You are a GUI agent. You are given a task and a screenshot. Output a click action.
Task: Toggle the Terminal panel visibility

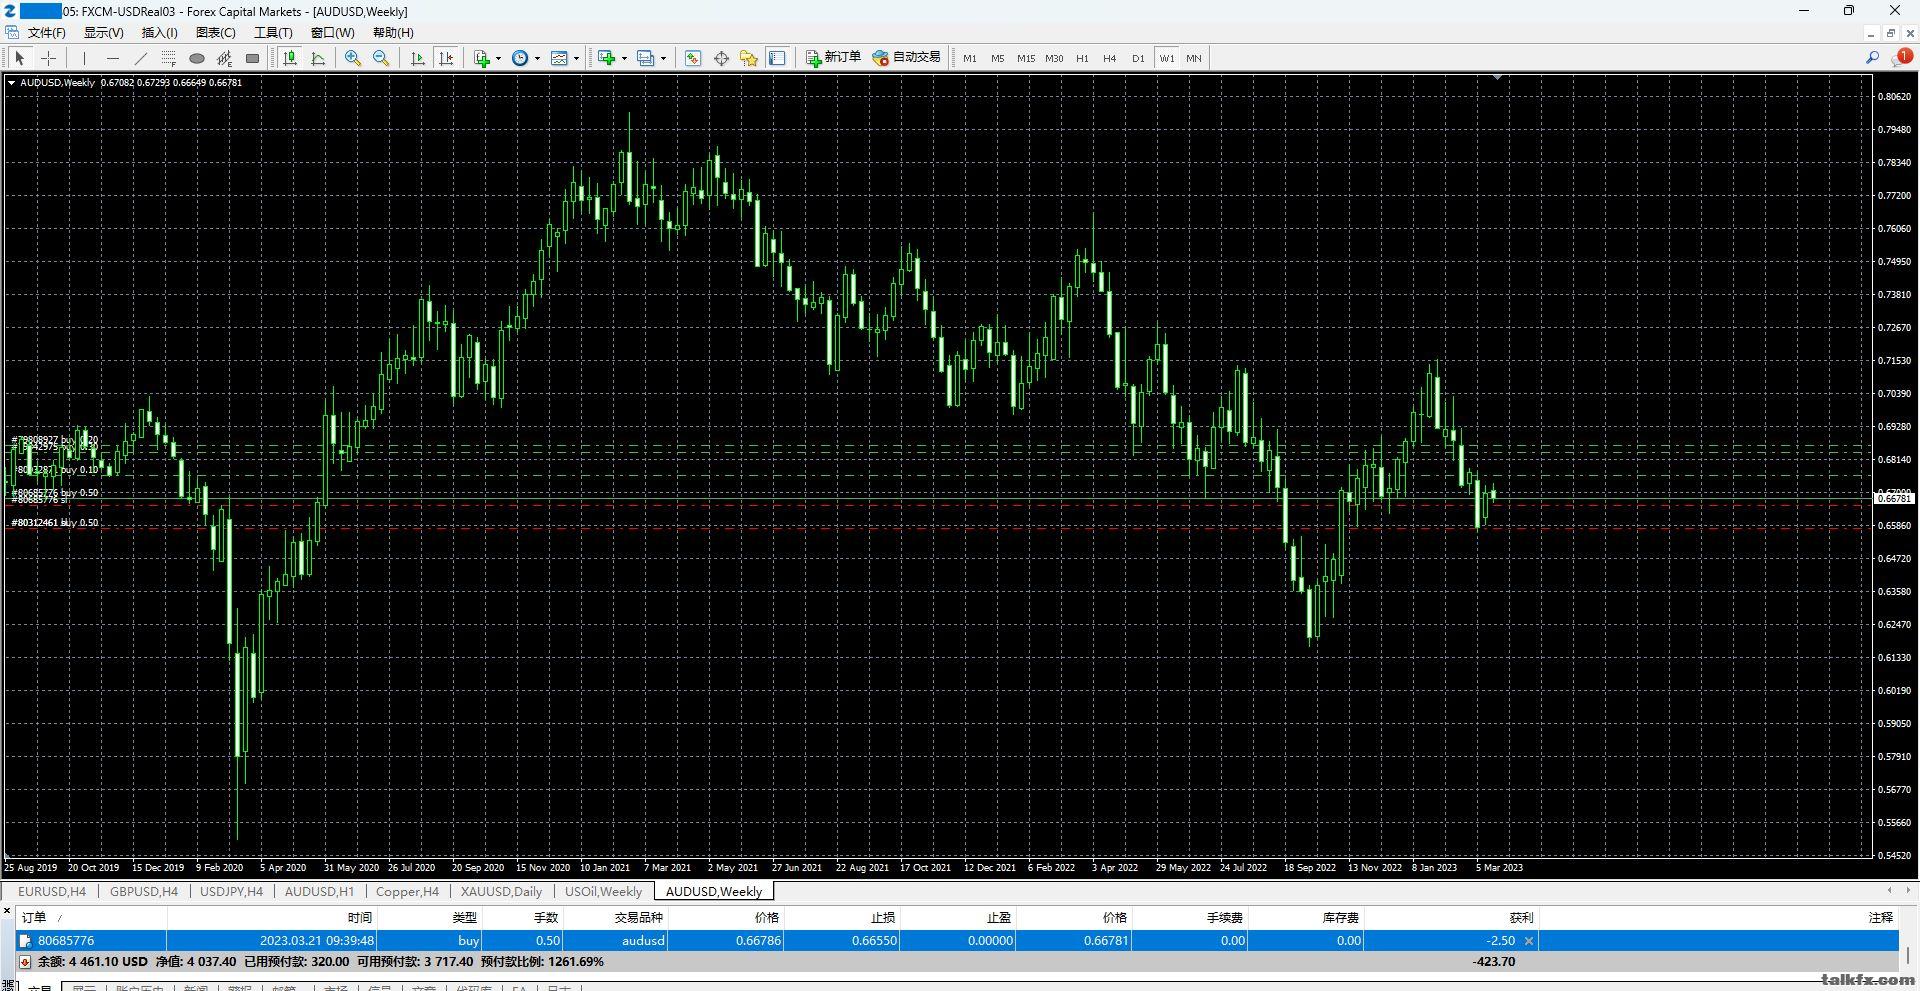point(777,58)
